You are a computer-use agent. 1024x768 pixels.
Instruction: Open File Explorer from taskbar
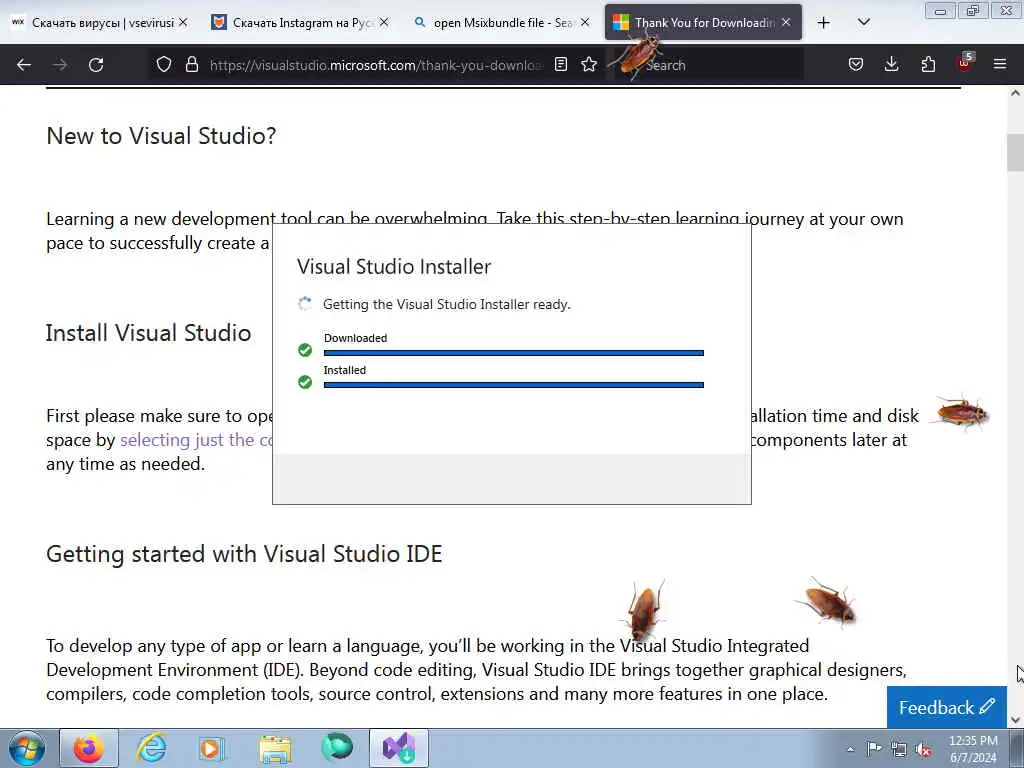275,748
